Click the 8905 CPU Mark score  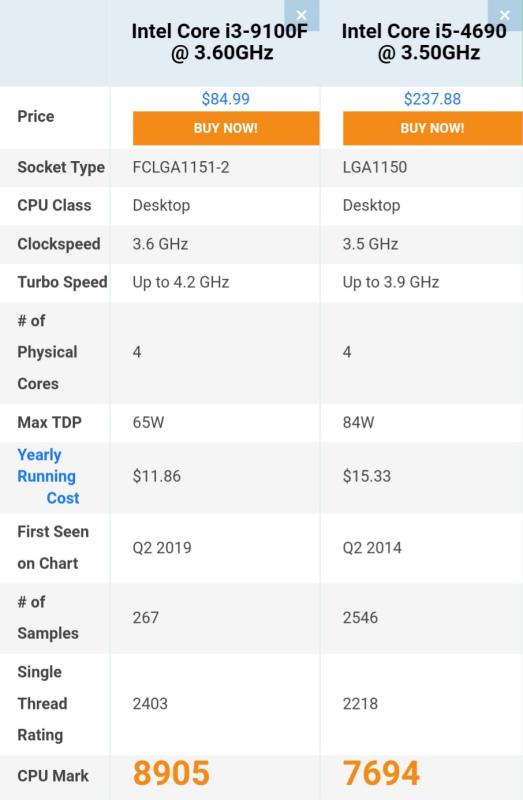pos(171,773)
